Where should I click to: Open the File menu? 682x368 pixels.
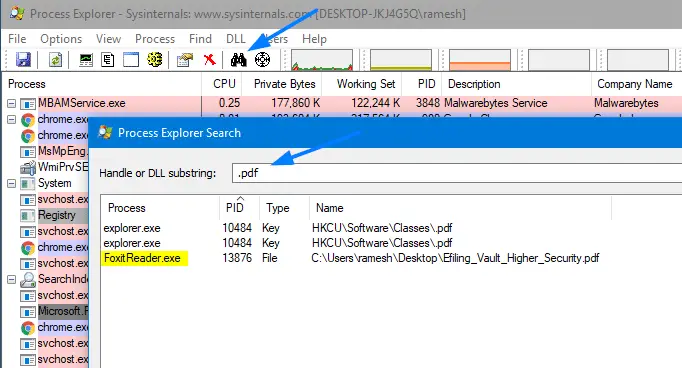17,39
